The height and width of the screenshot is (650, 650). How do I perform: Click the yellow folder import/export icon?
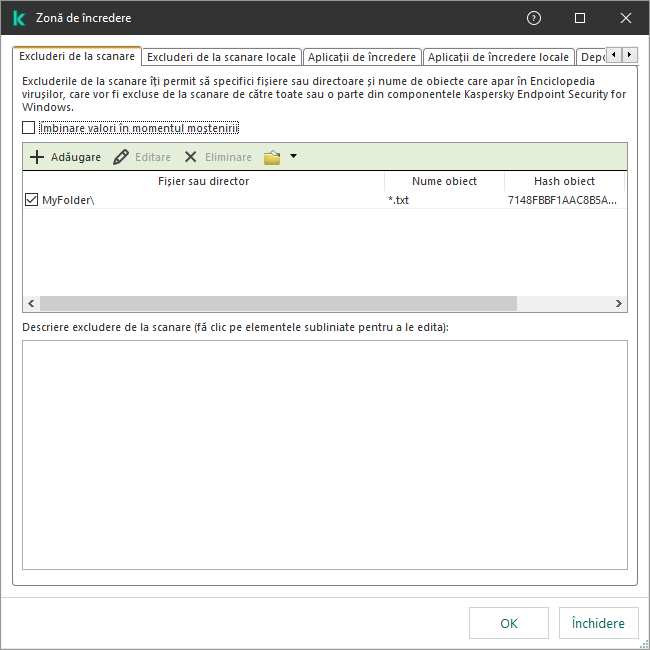[x=272, y=157]
